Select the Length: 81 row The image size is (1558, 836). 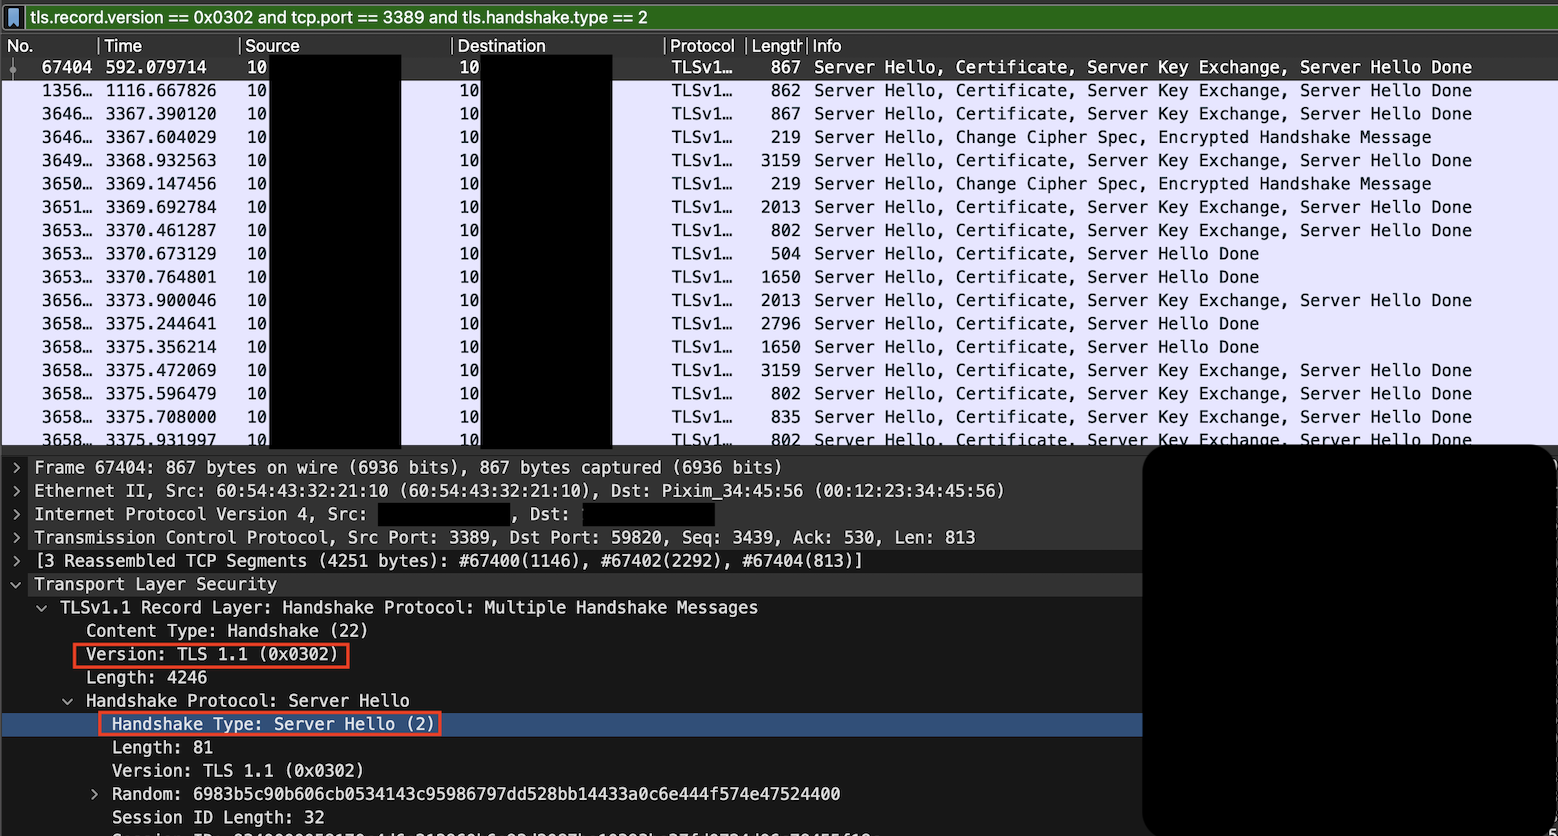(x=572, y=748)
